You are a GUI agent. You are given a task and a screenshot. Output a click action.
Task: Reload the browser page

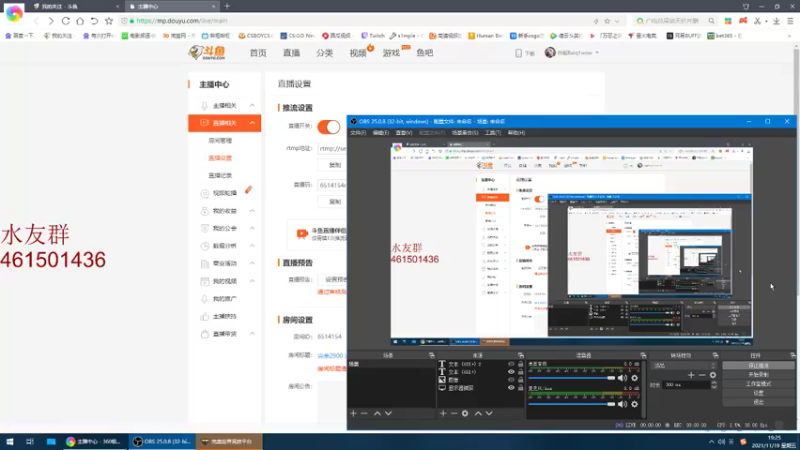(66, 21)
